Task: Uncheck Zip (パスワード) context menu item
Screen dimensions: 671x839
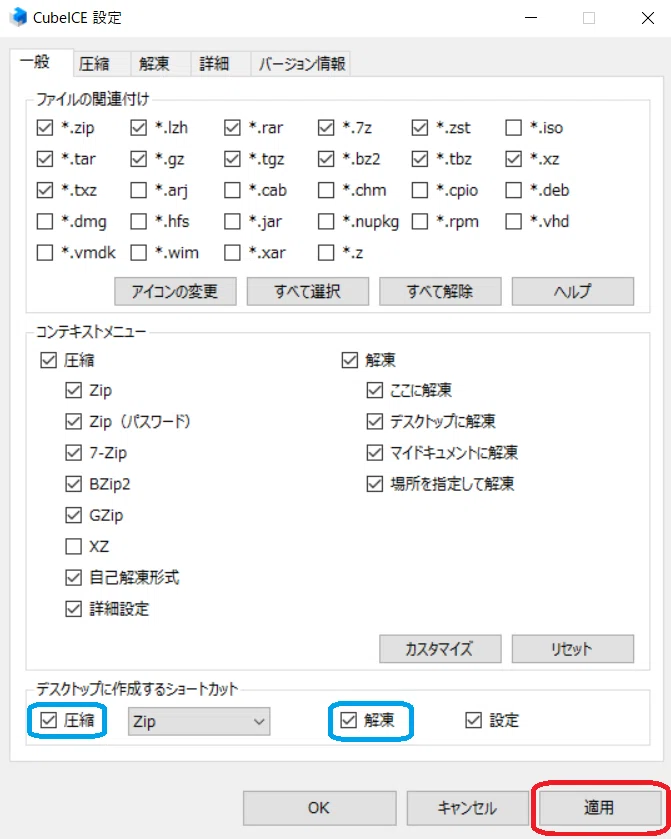Action: click(73, 422)
